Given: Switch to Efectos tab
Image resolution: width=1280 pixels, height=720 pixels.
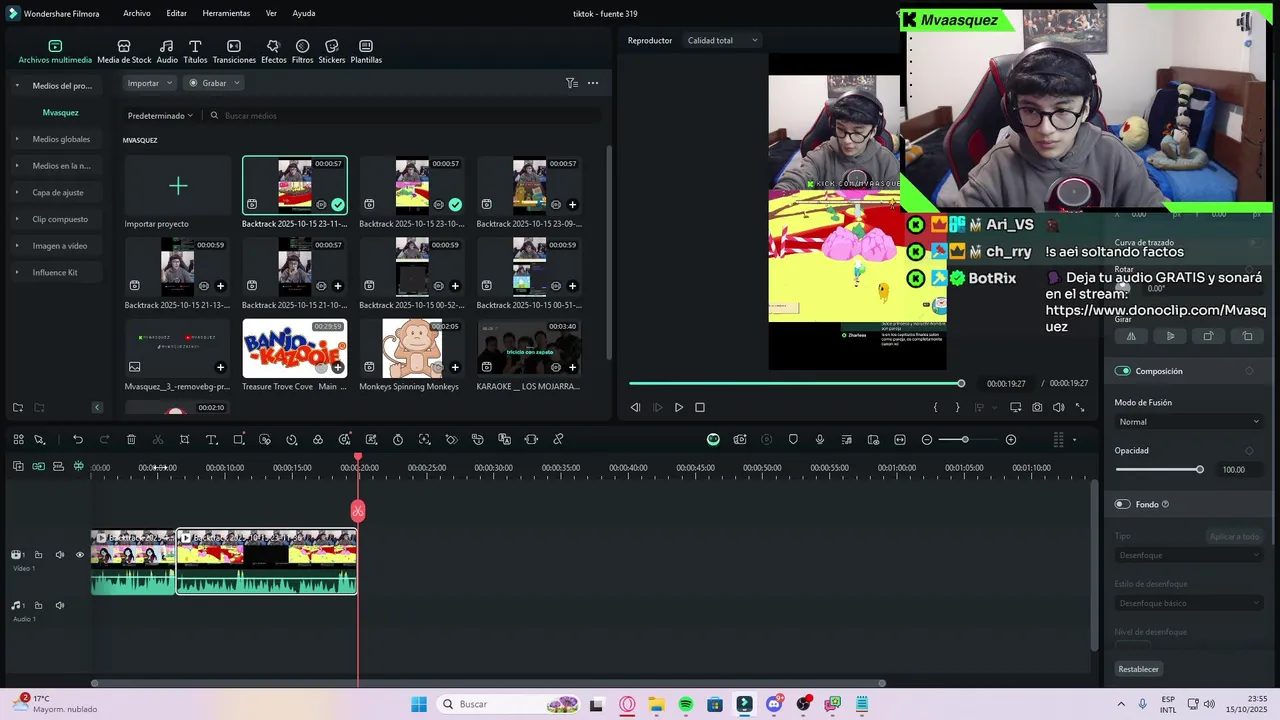Looking at the screenshot, I should [x=273, y=52].
